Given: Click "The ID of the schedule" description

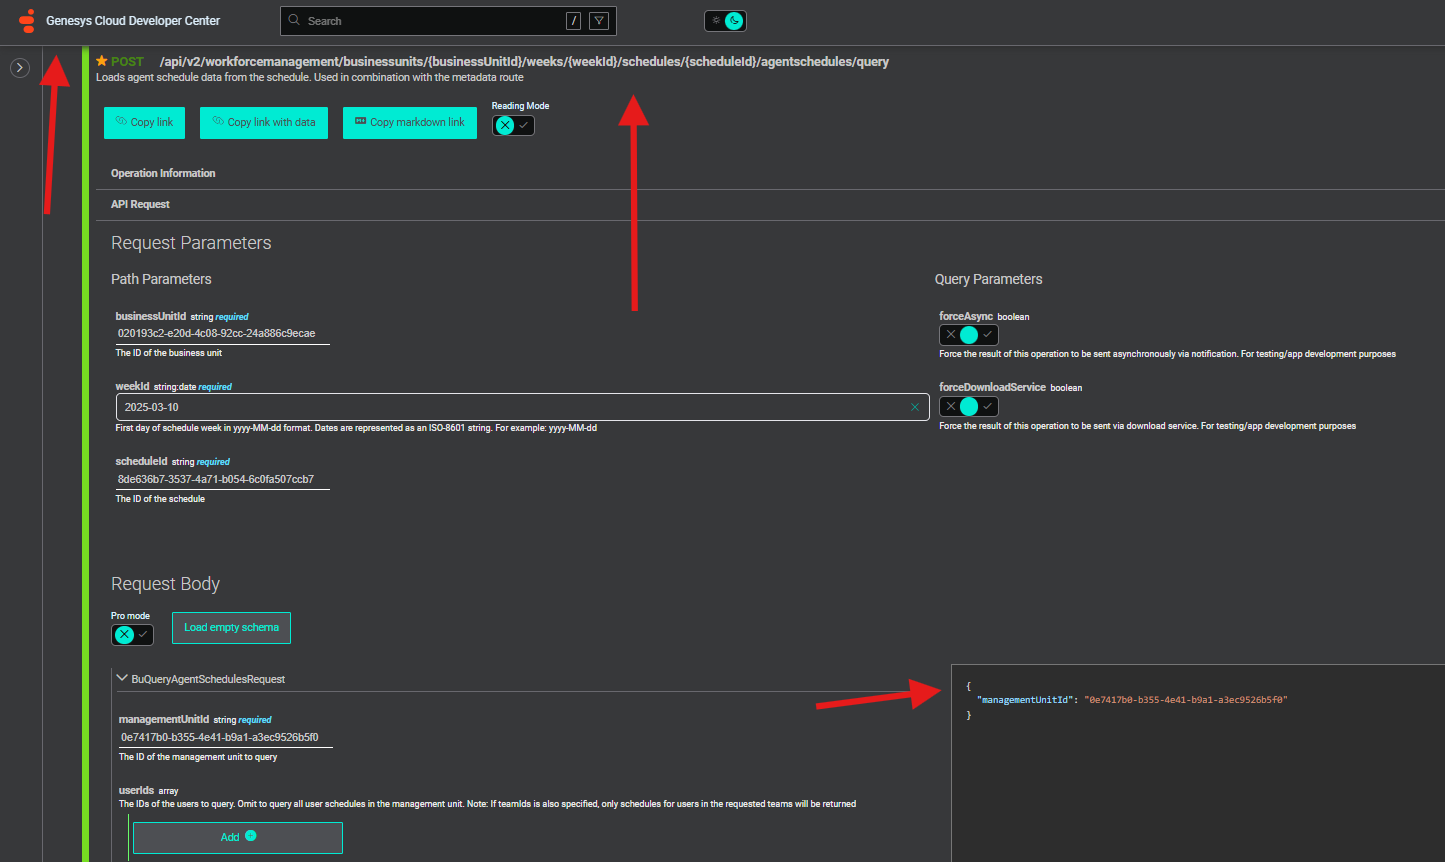Looking at the screenshot, I should (x=160, y=499).
